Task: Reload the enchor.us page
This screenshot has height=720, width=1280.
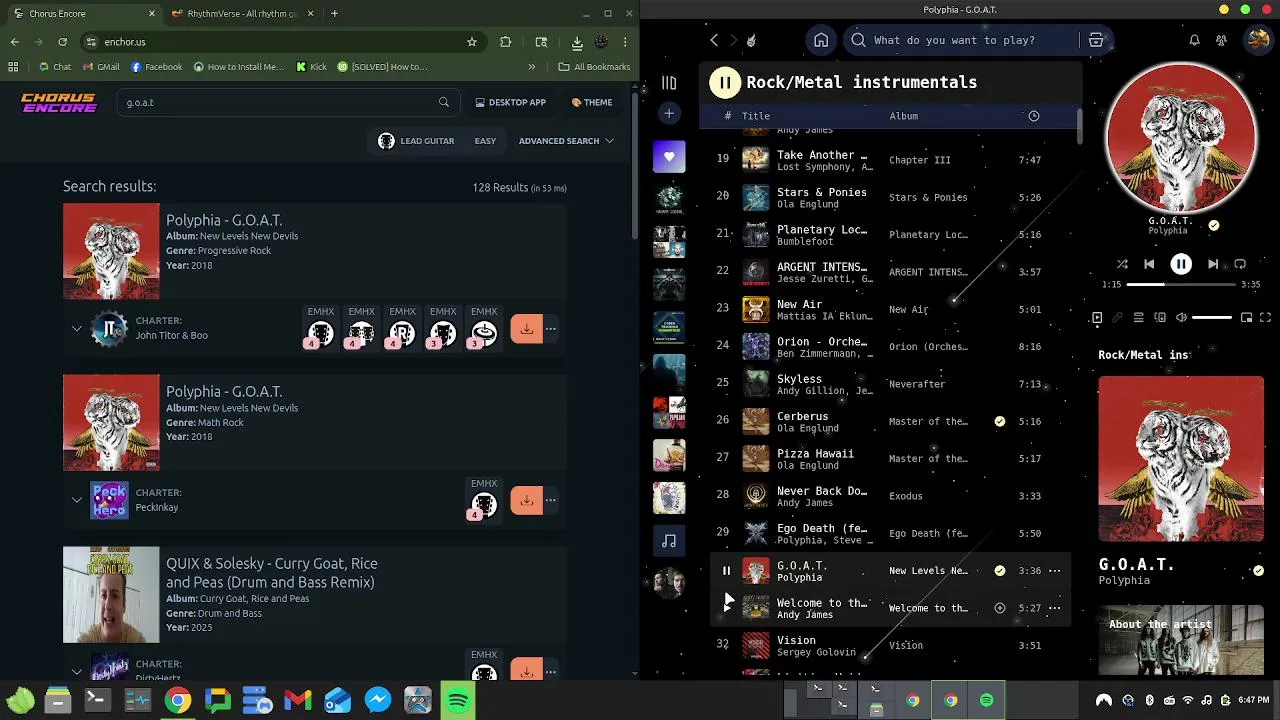Action: pos(62,42)
